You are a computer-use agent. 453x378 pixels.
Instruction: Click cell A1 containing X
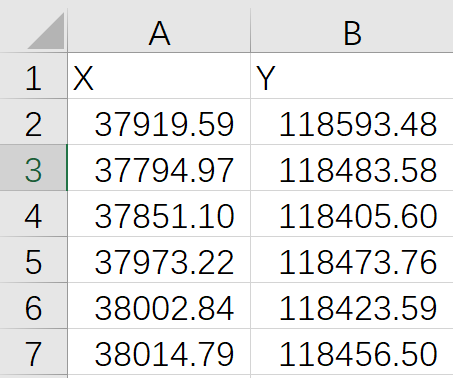[x=159, y=76]
